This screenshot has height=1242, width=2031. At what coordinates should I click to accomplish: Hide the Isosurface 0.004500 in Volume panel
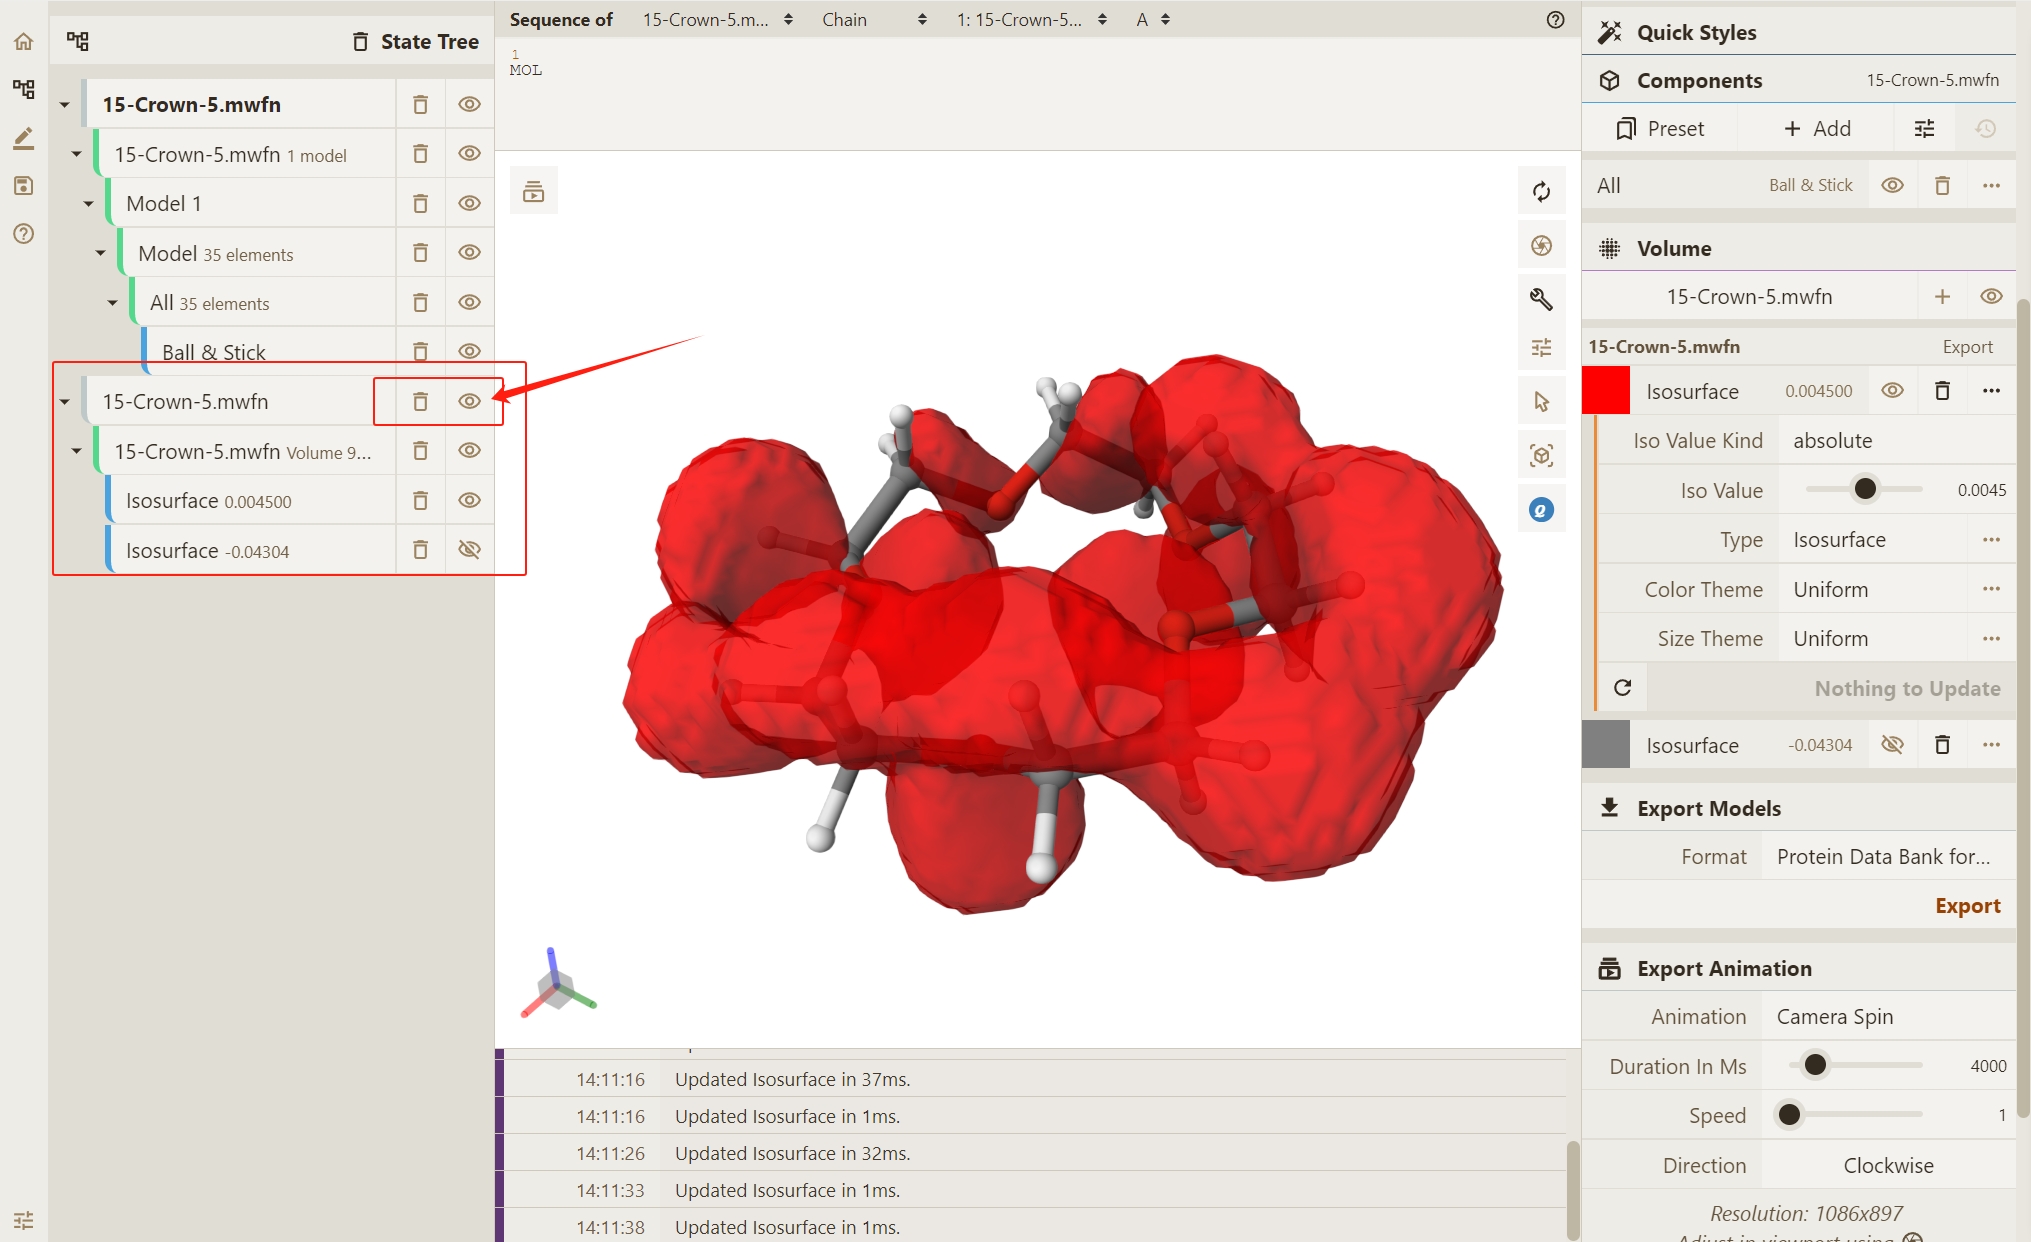[x=1892, y=391]
